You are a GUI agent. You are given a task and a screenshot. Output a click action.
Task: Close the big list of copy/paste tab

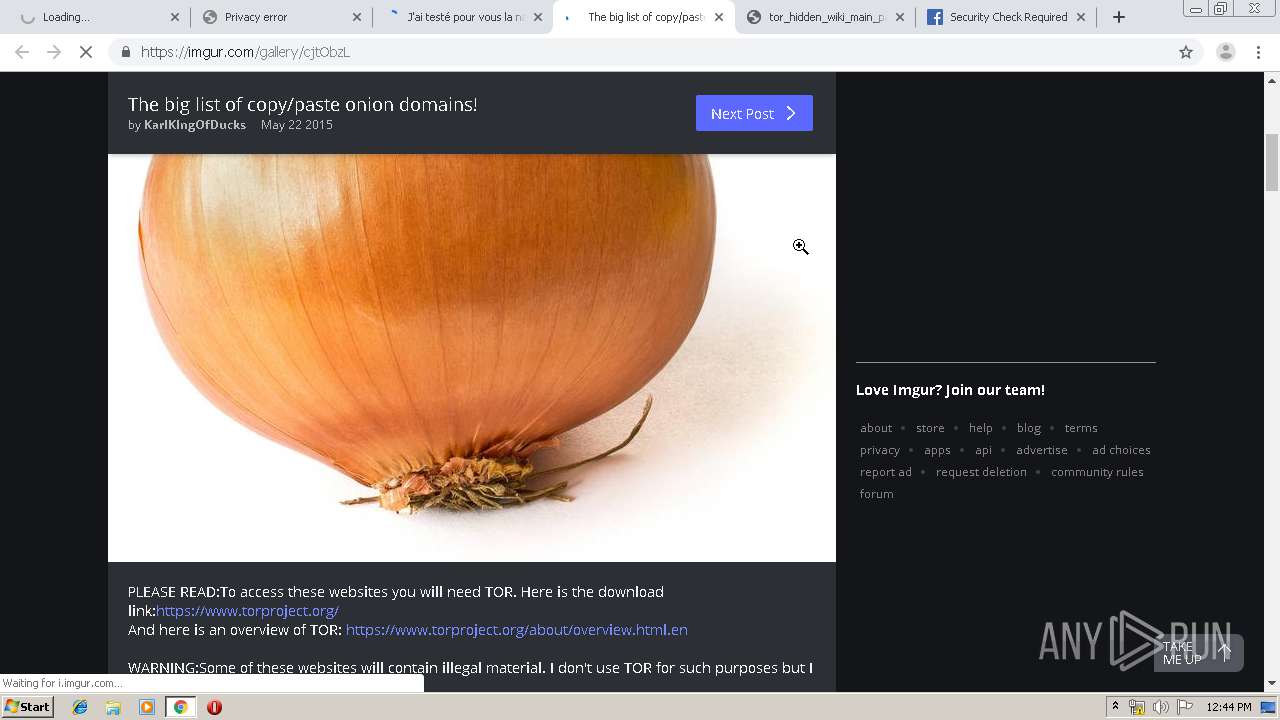tap(719, 17)
